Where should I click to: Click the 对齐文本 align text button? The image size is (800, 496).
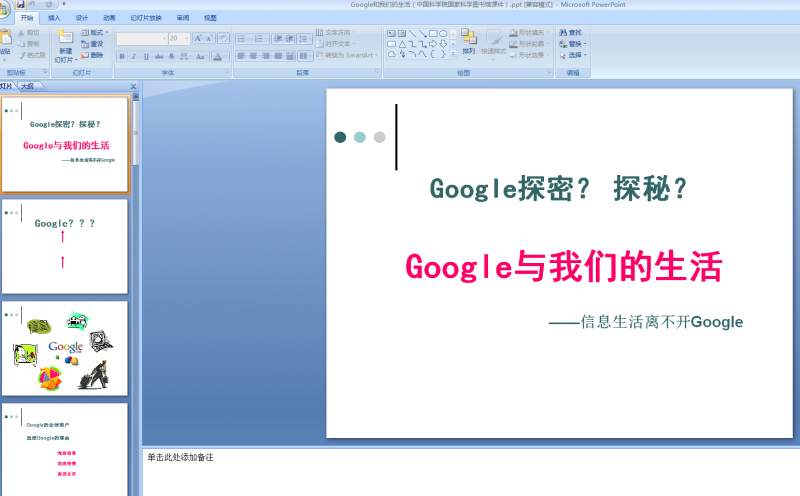(x=333, y=44)
